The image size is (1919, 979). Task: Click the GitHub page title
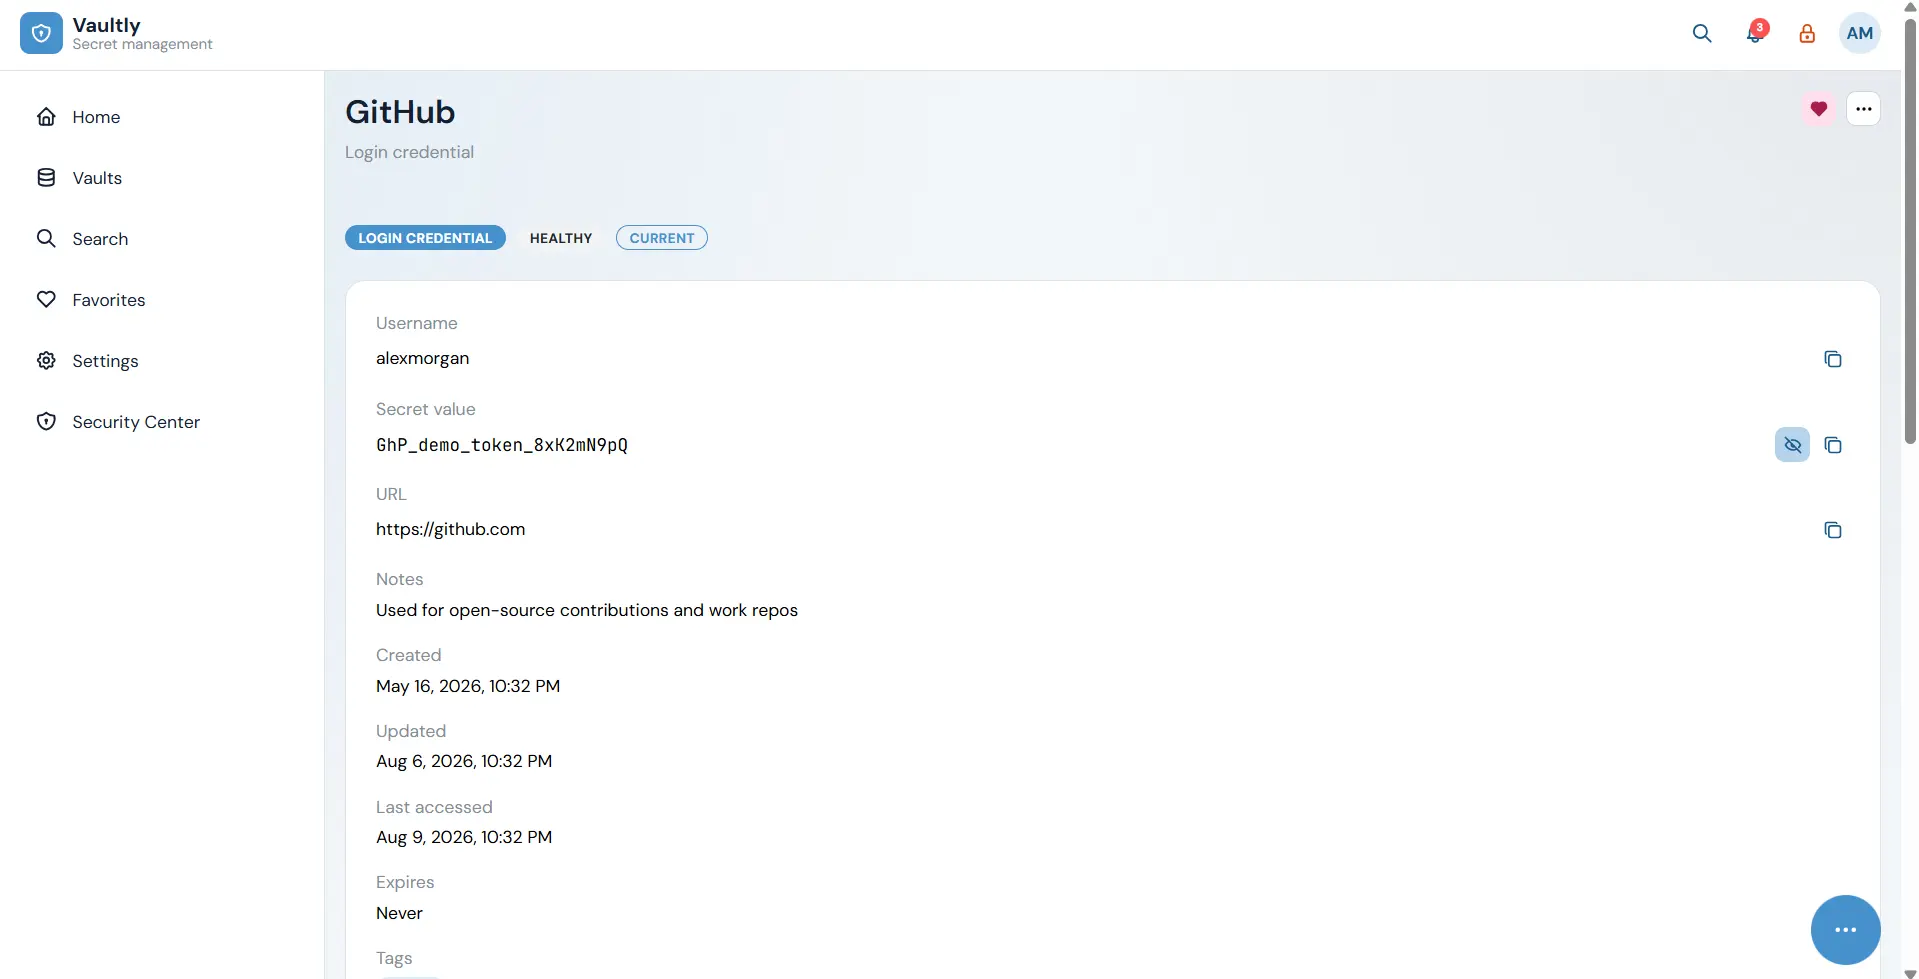click(400, 112)
